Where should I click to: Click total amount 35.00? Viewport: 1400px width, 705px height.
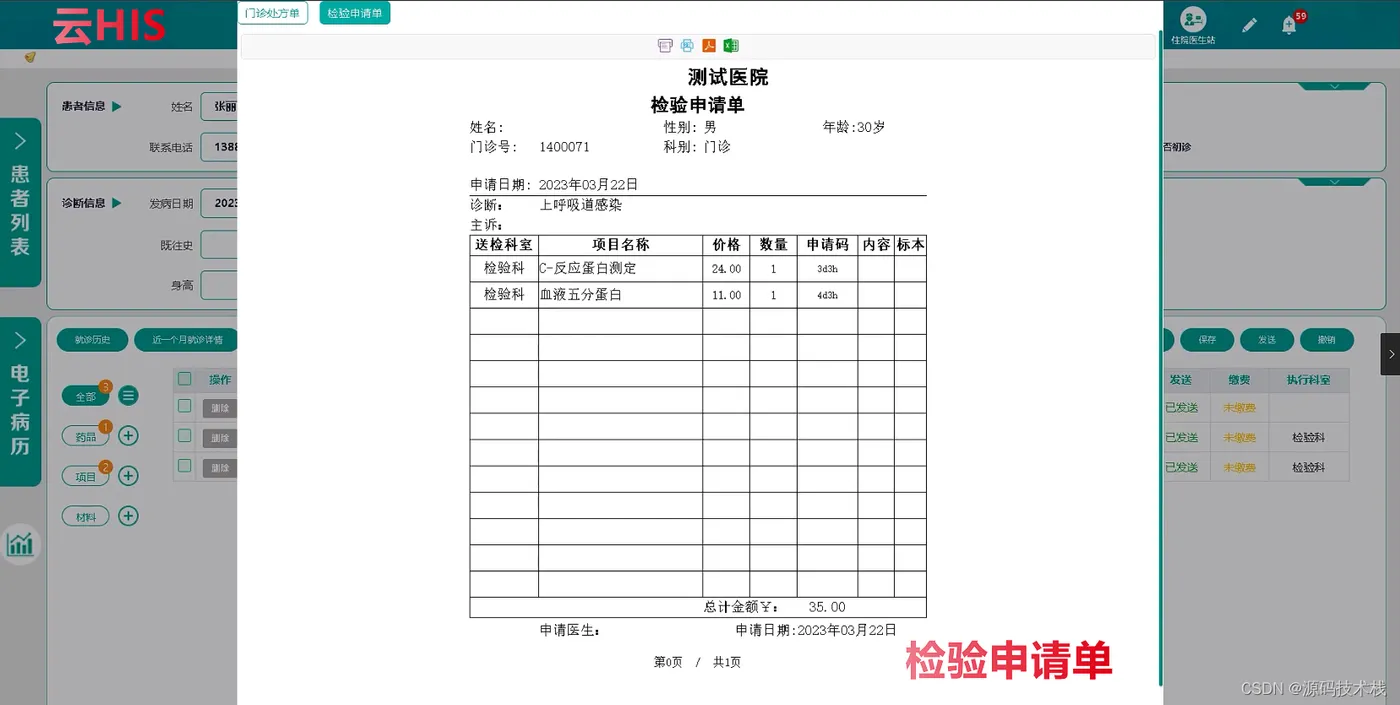827,607
